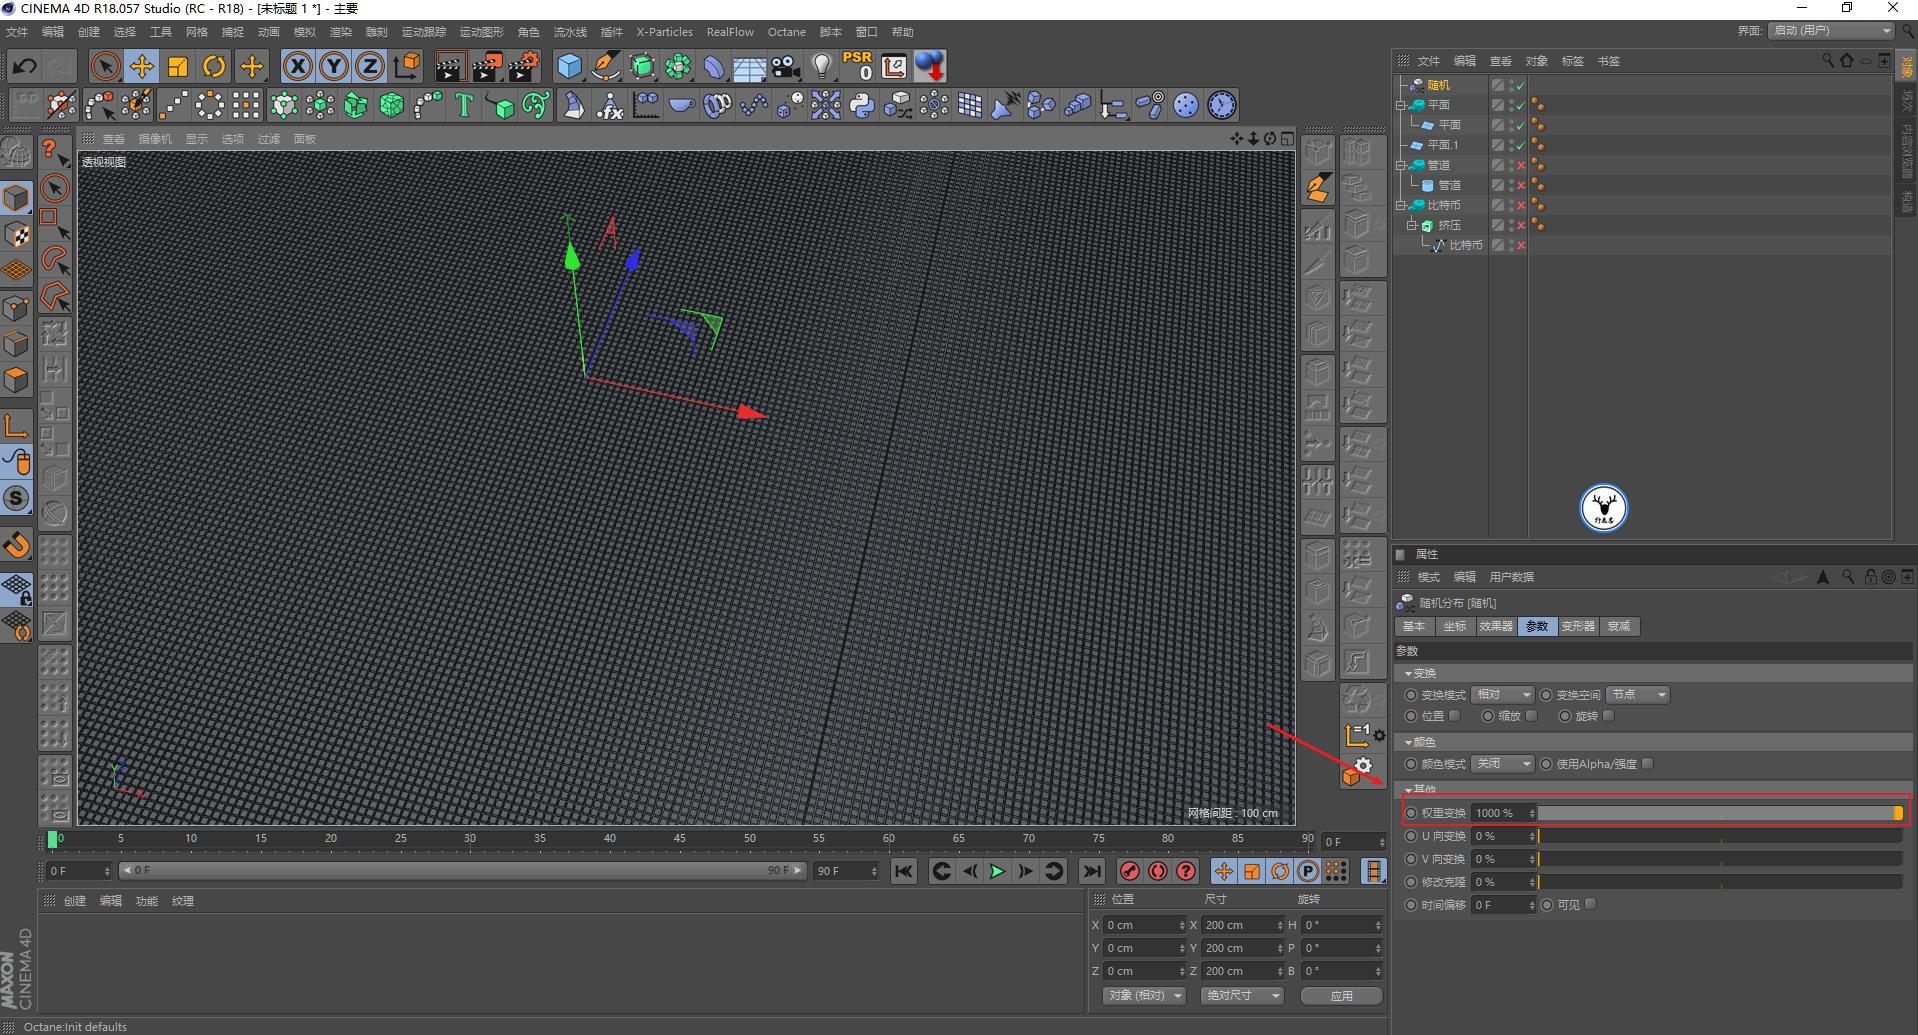This screenshot has height=1035, width=1918.
Task: Collapse the 变换 section
Action: click(1409, 674)
